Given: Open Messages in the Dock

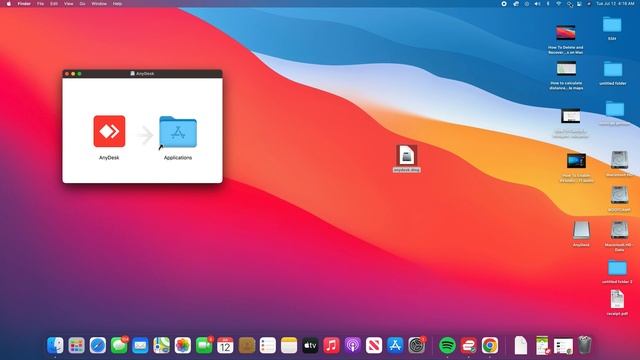Looking at the screenshot, I should 119,346.
